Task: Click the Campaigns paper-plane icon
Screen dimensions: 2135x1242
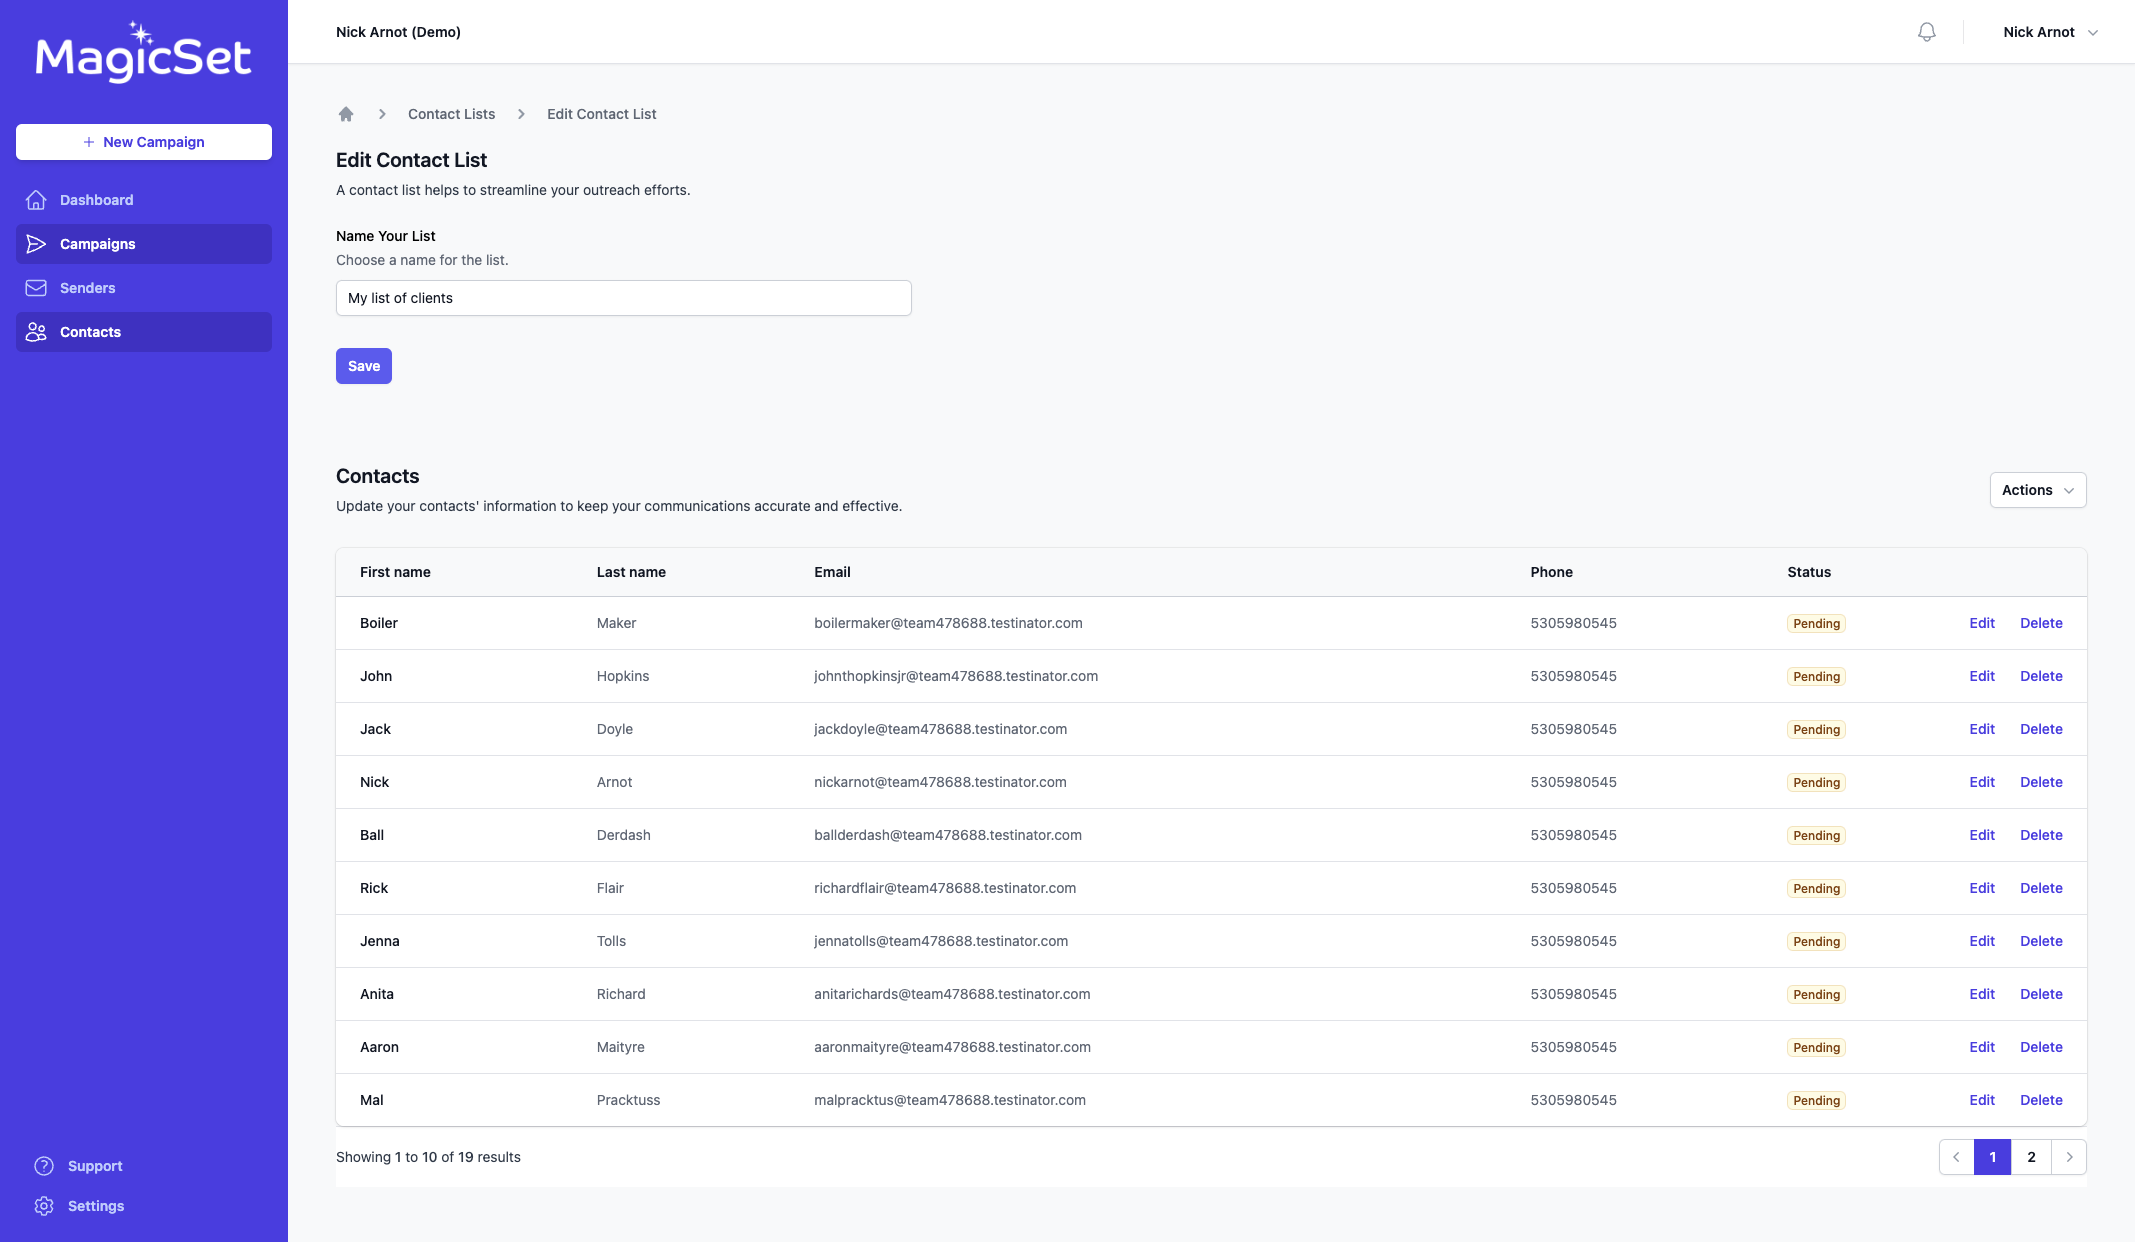Action: tap(36, 244)
